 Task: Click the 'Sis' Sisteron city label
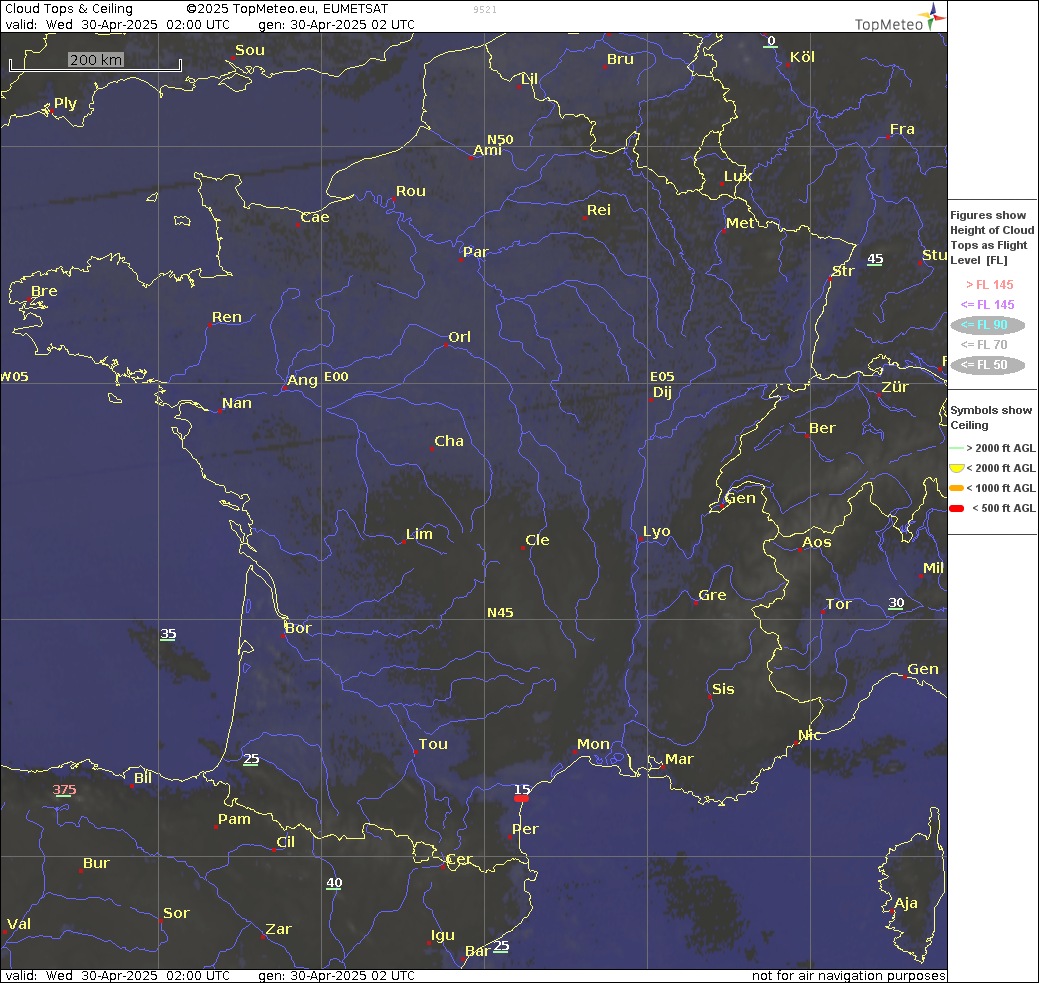point(723,689)
